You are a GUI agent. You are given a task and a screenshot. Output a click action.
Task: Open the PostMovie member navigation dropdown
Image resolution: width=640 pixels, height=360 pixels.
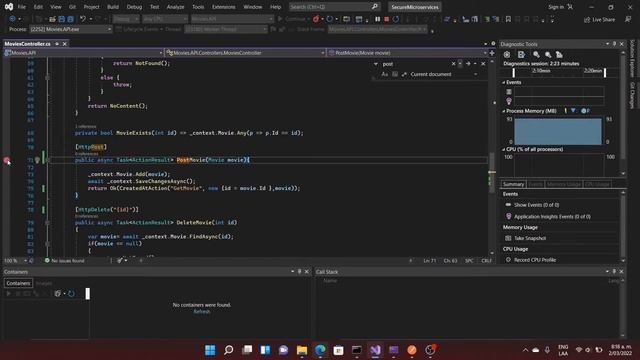point(407,53)
